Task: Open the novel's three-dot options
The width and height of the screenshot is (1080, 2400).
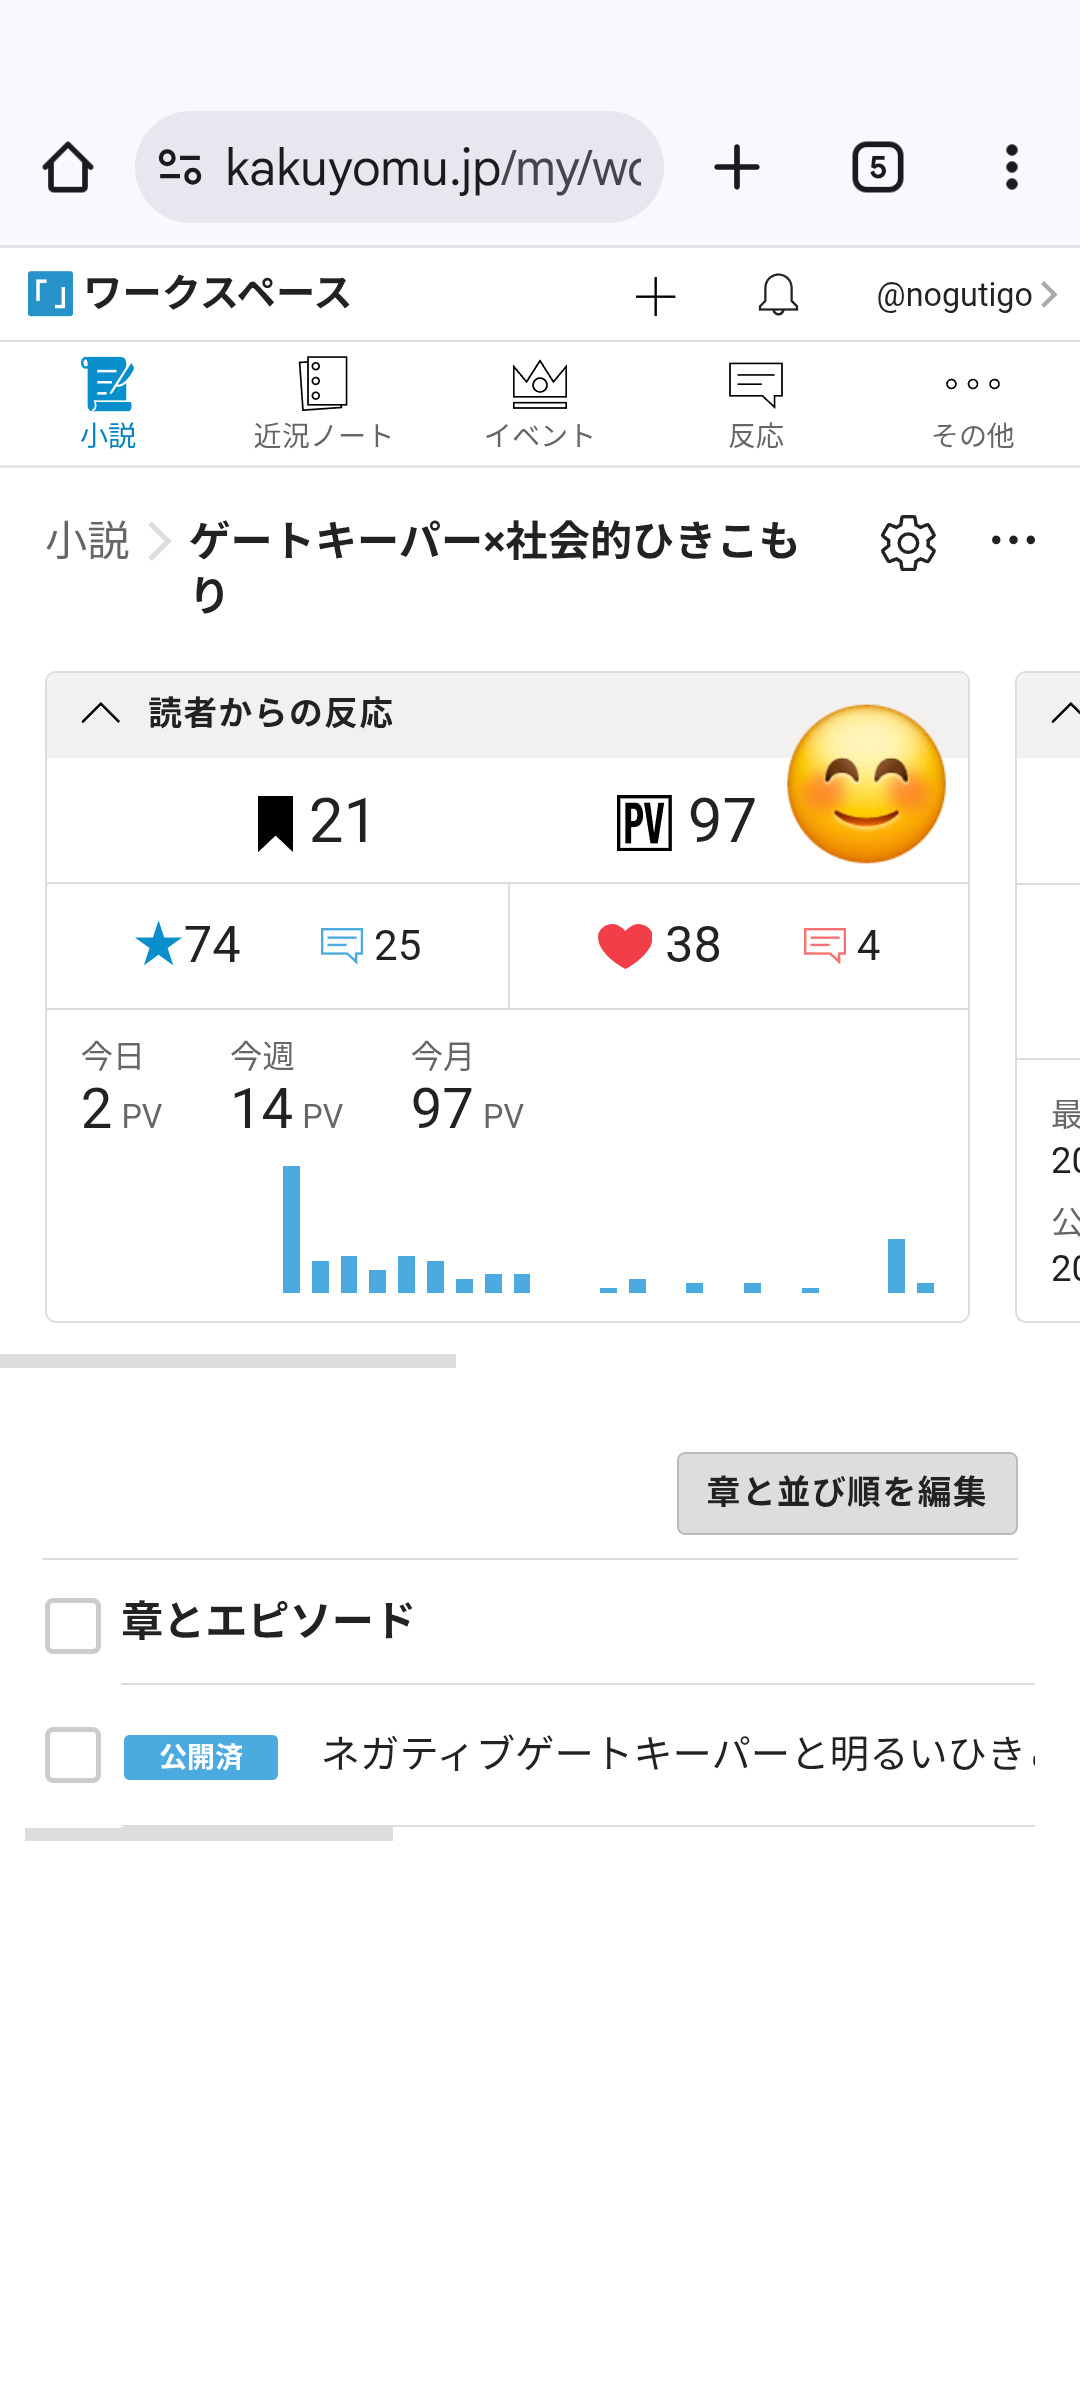Action: [x=1013, y=541]
